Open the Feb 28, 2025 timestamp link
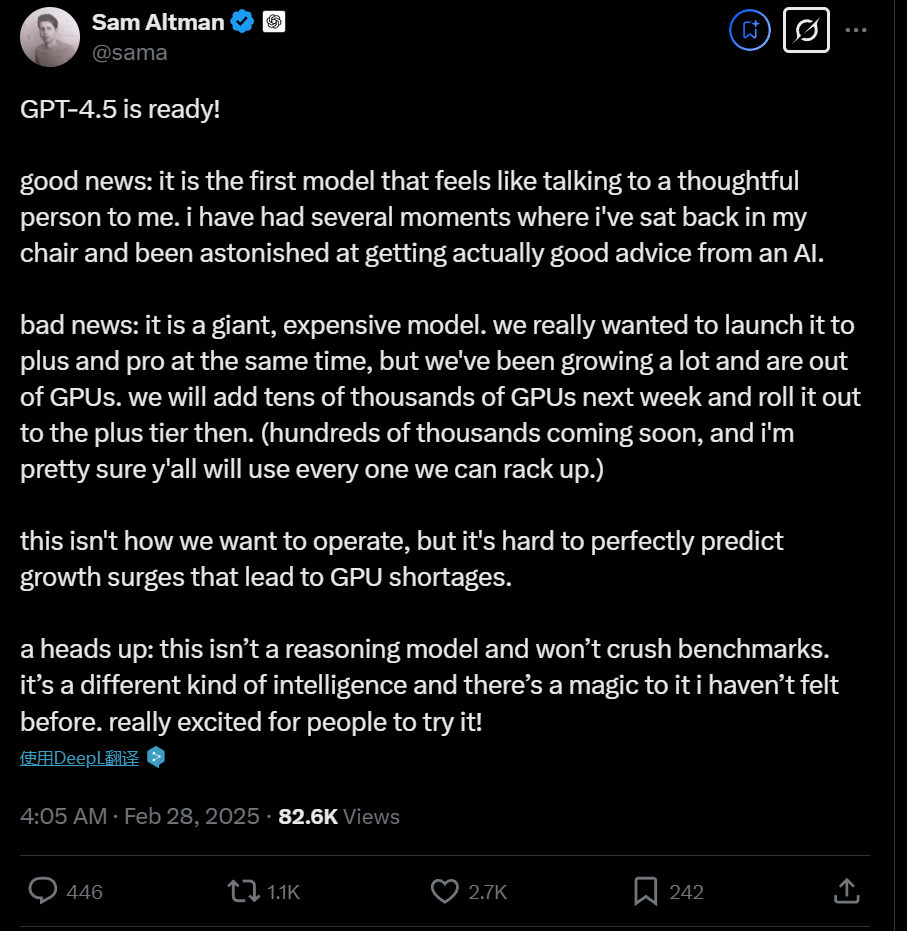This screenshot has width=907, height=931. [135, 816]
